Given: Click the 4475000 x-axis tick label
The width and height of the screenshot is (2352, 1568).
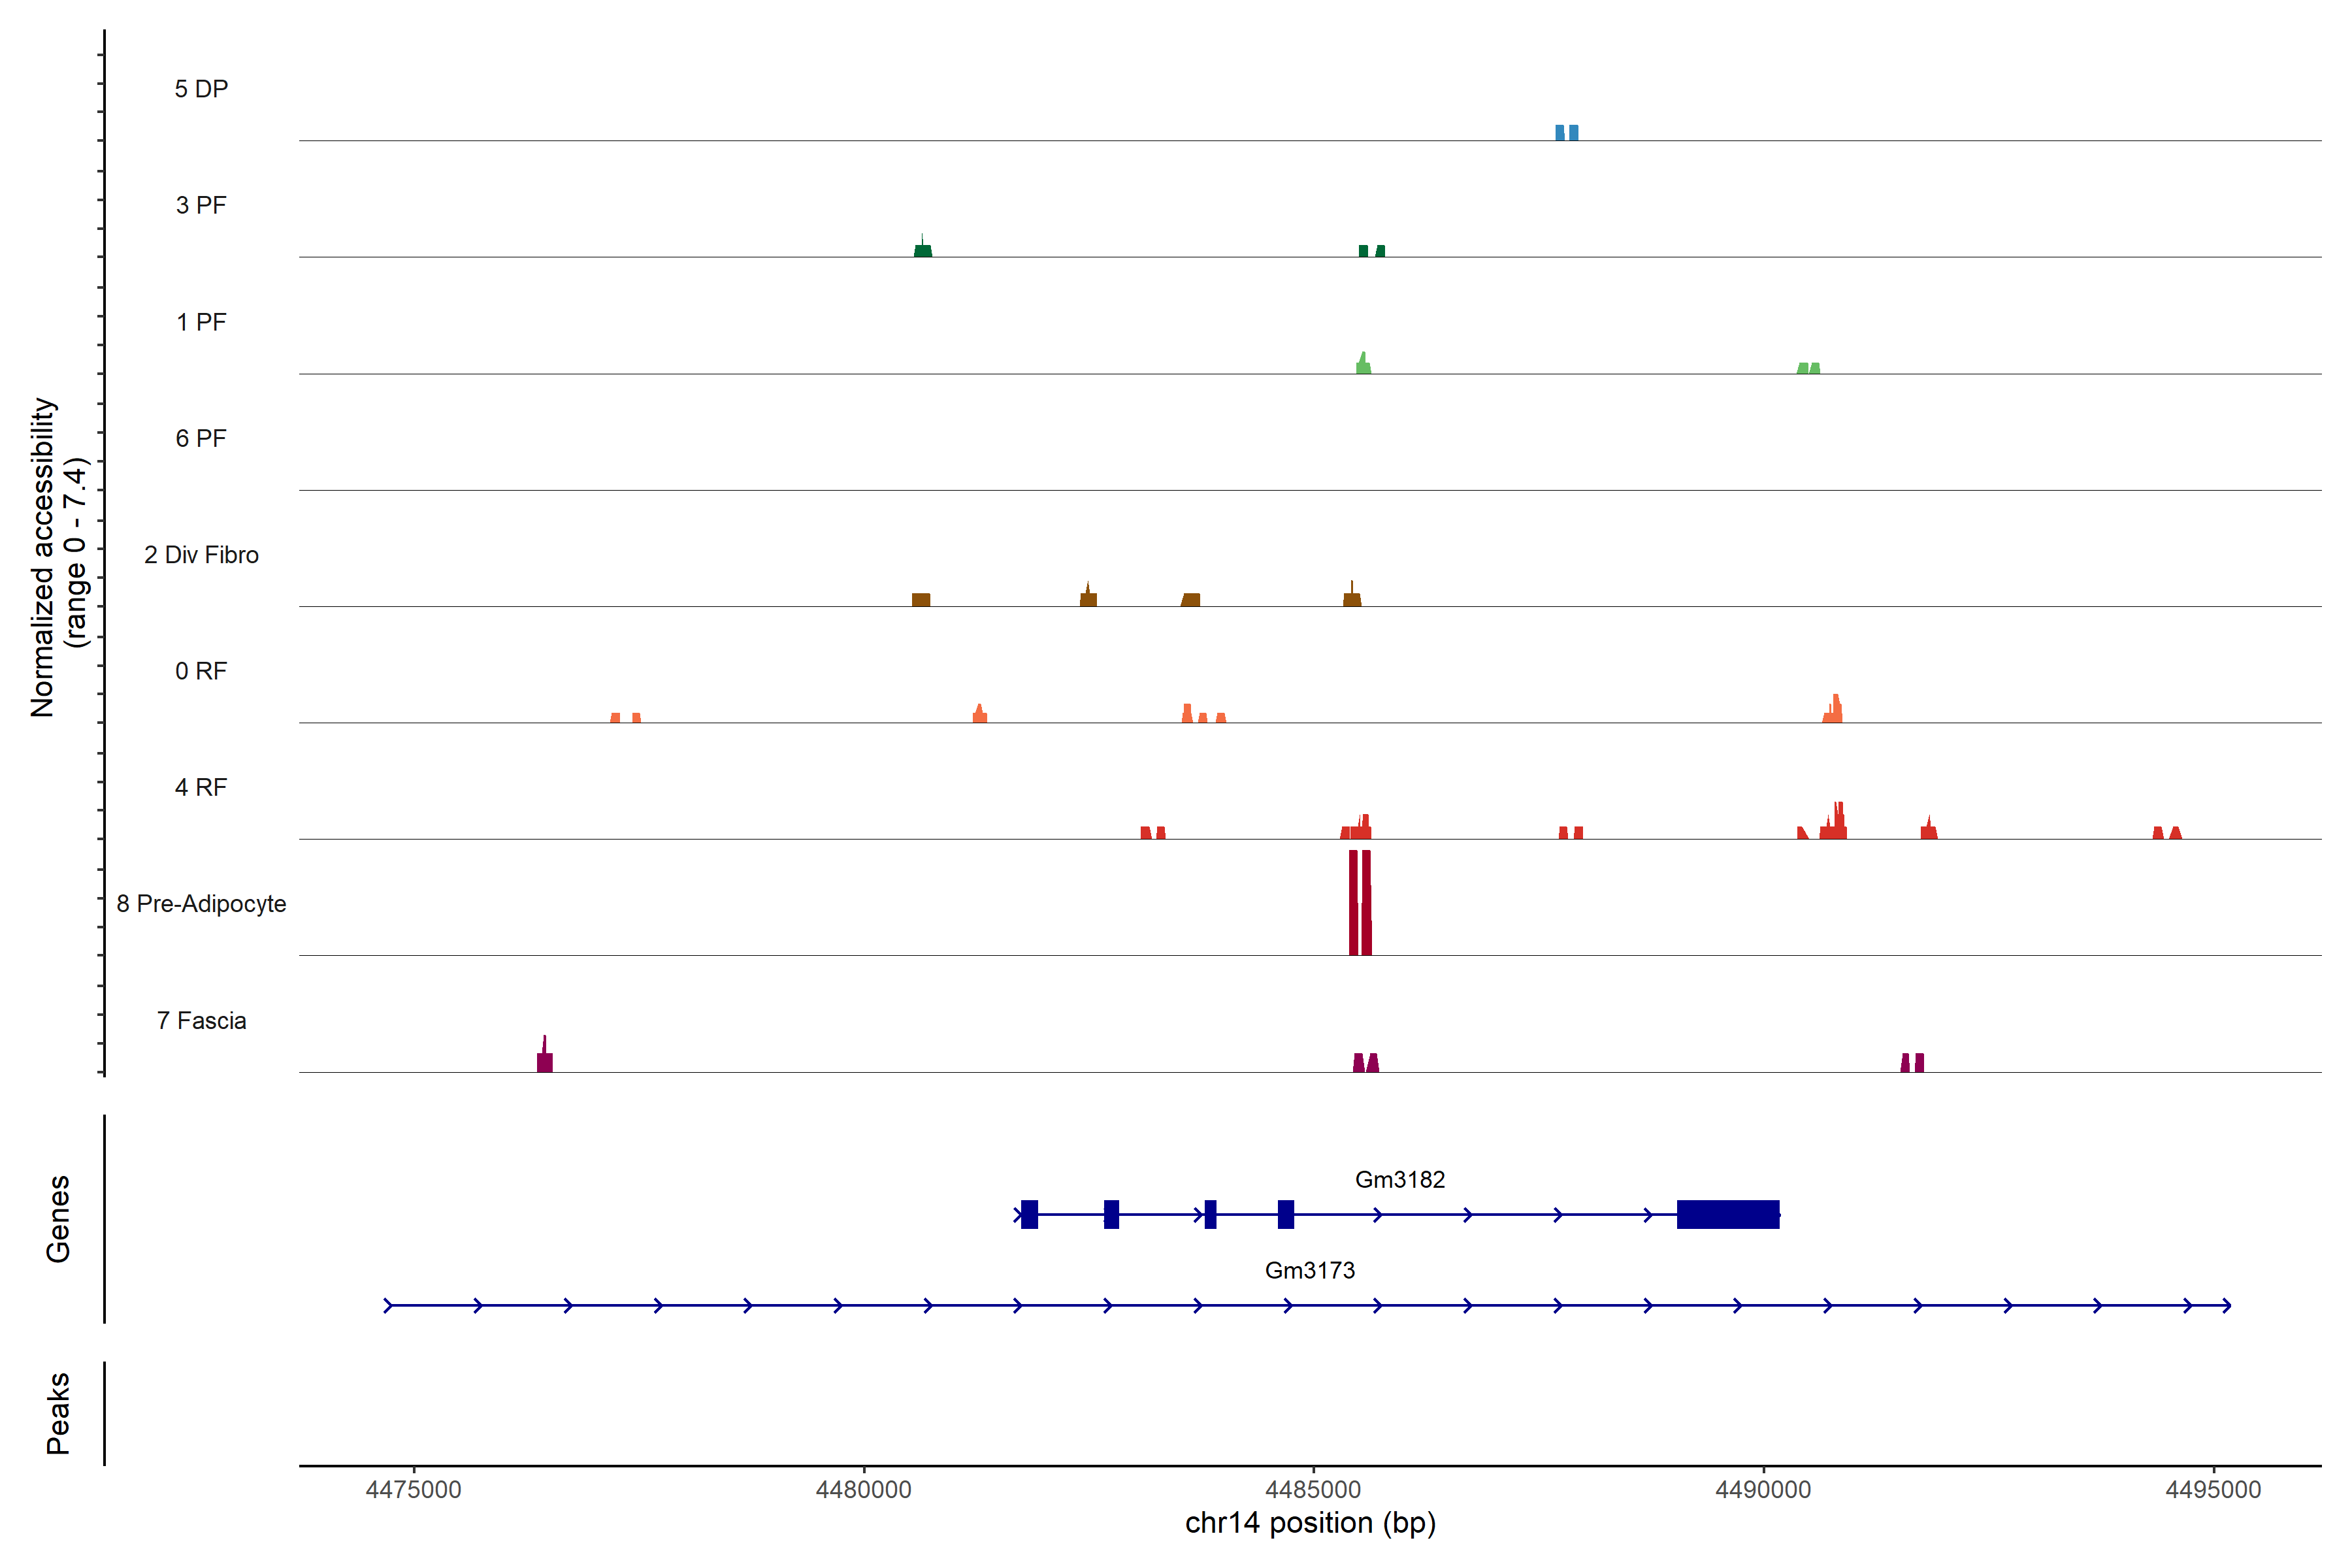Looking at the screenshot, I should click(x=413, y=1490).
